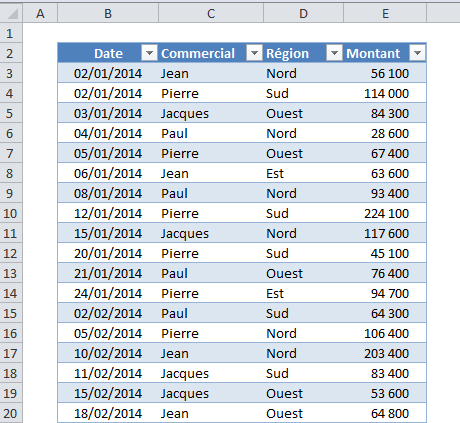The image size is (460, 423).
Task: Select cell with date 05/02/2014
Action: point(108,333)
